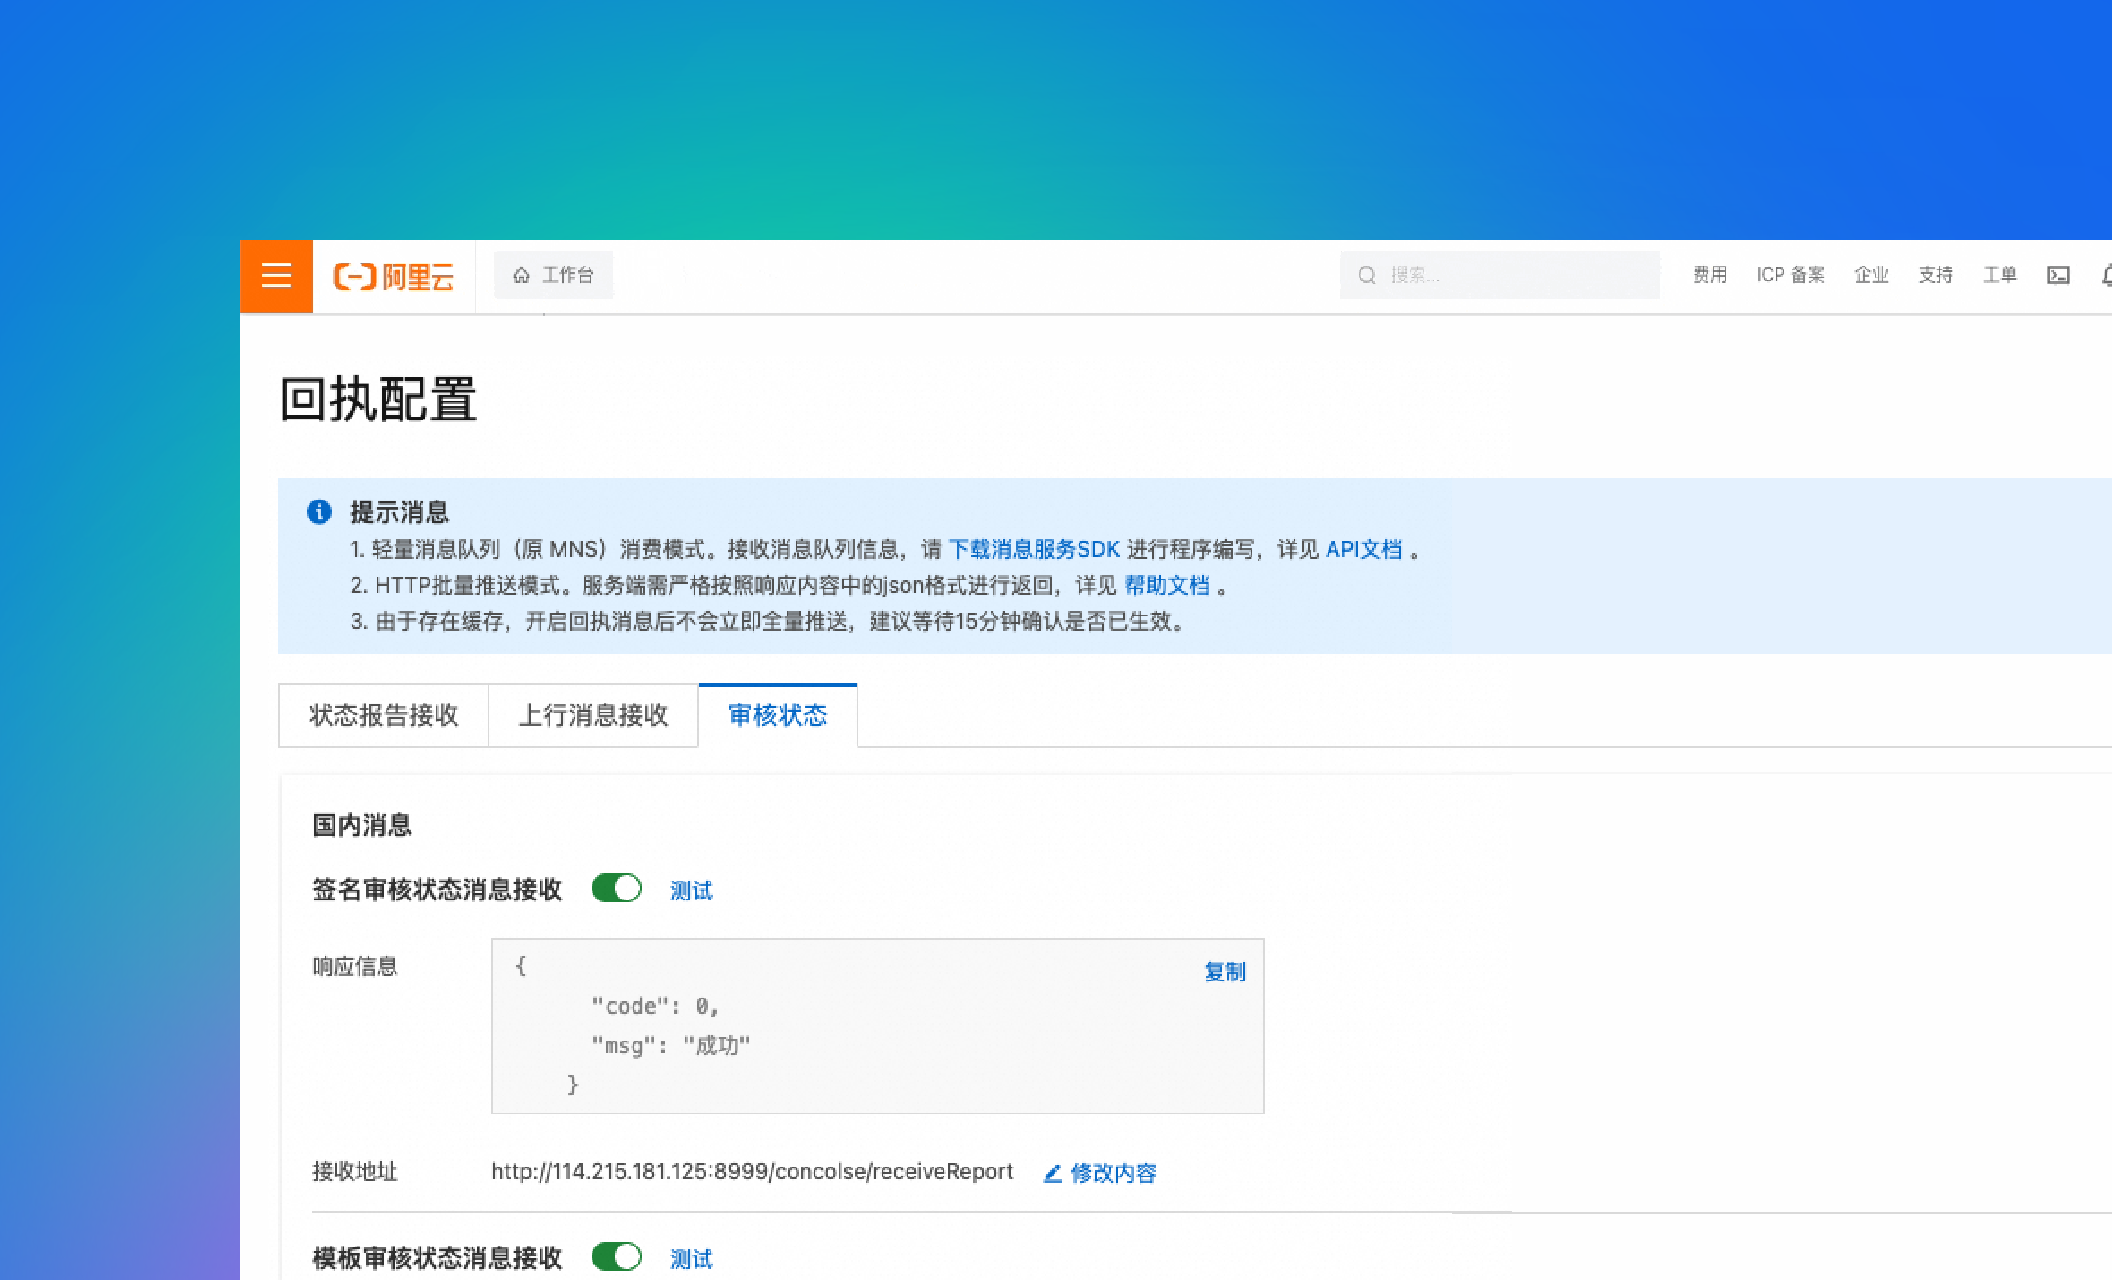Open the product navigation hamburger menu

[x=275, y=276]
